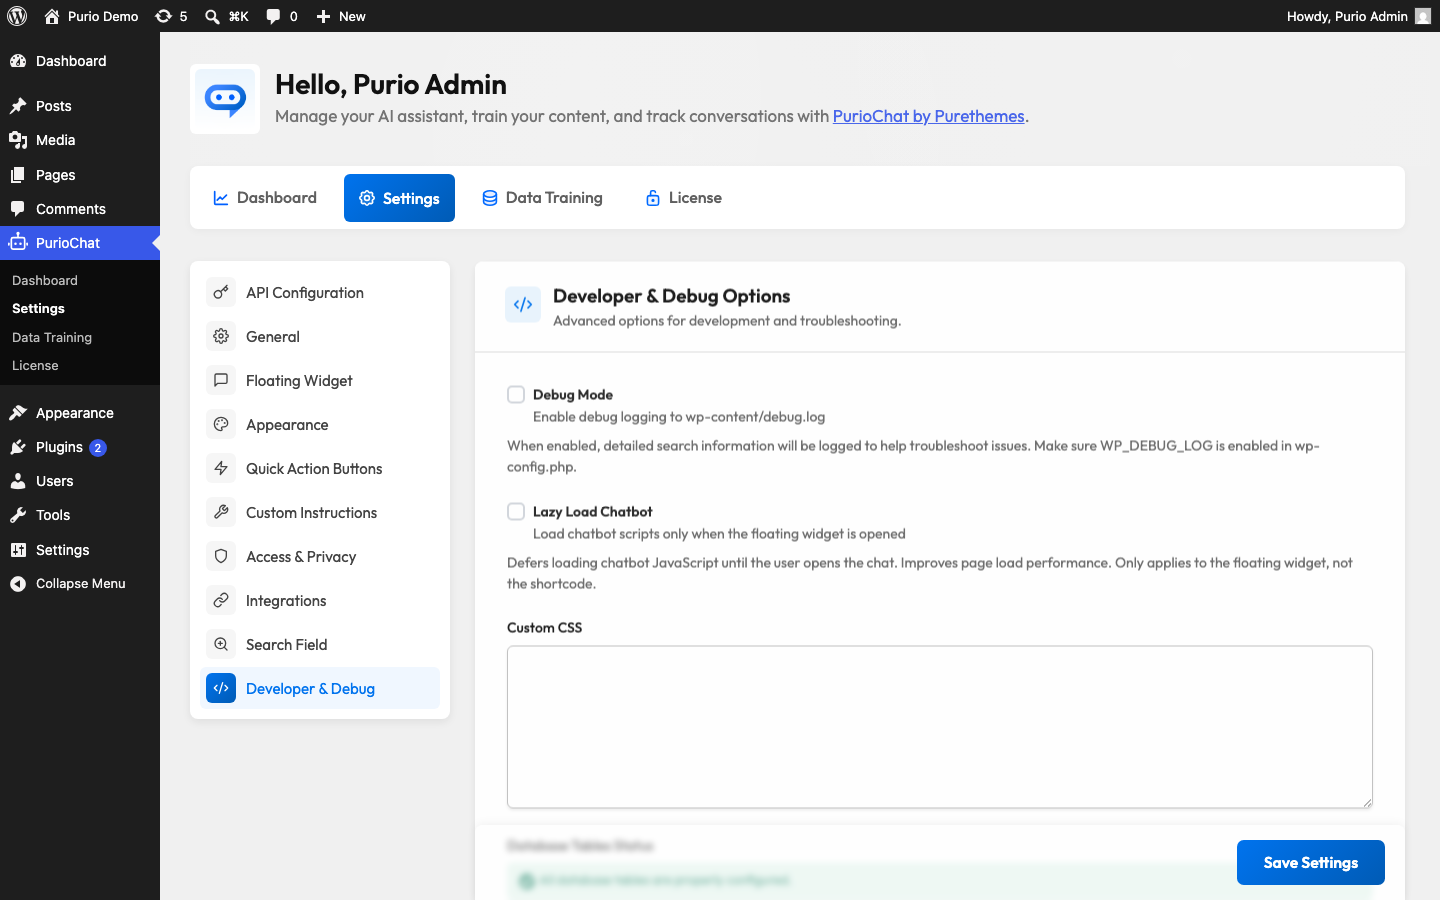Open the comments bubble in admin bar

click(273, 16)
